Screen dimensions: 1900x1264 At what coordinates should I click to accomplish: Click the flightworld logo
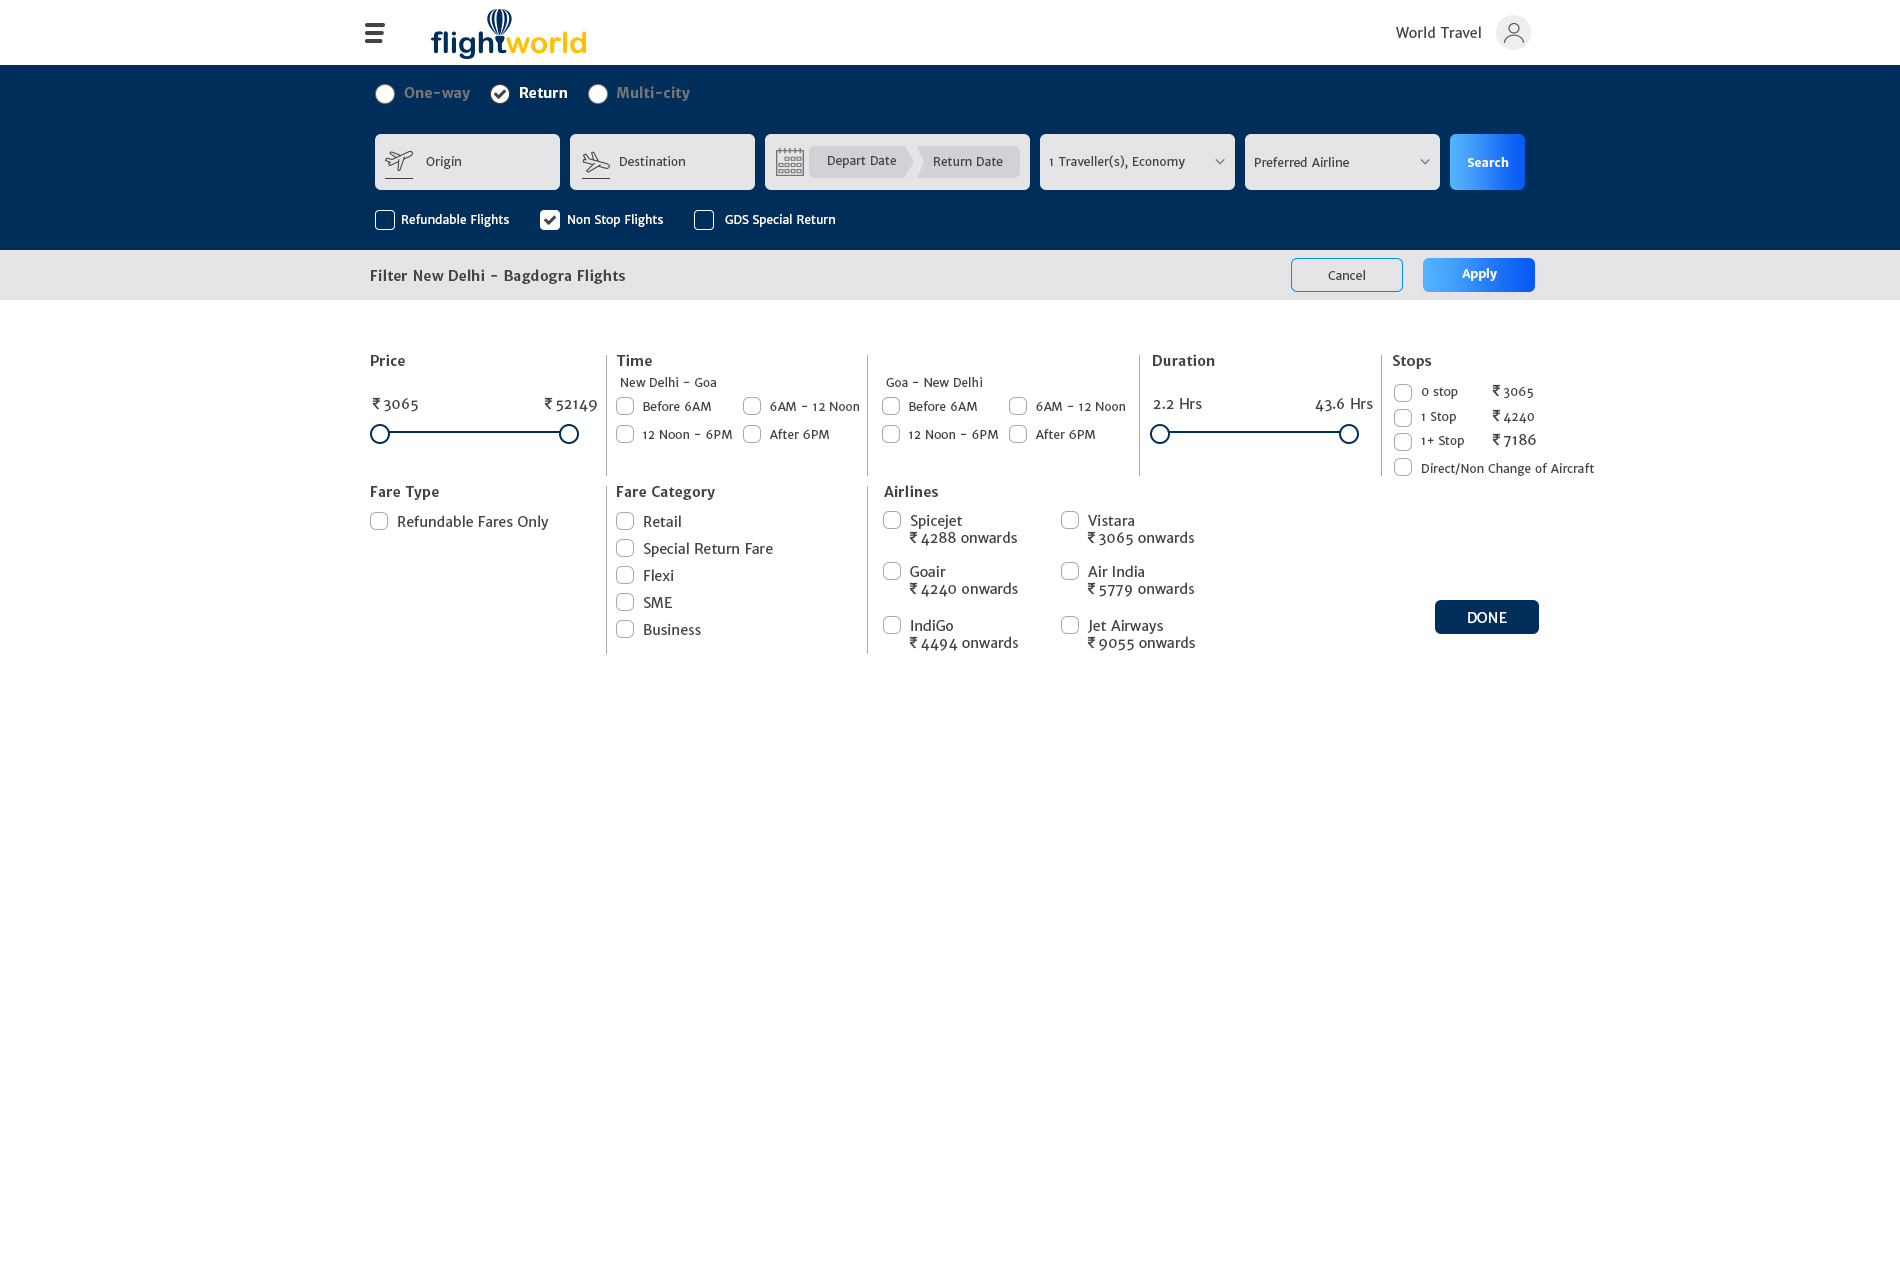(x=509, y=34)
